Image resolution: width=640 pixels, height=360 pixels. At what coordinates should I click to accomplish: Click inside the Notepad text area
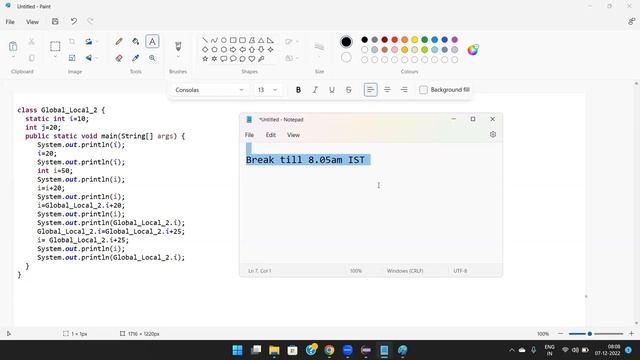(x=371, y=203)
